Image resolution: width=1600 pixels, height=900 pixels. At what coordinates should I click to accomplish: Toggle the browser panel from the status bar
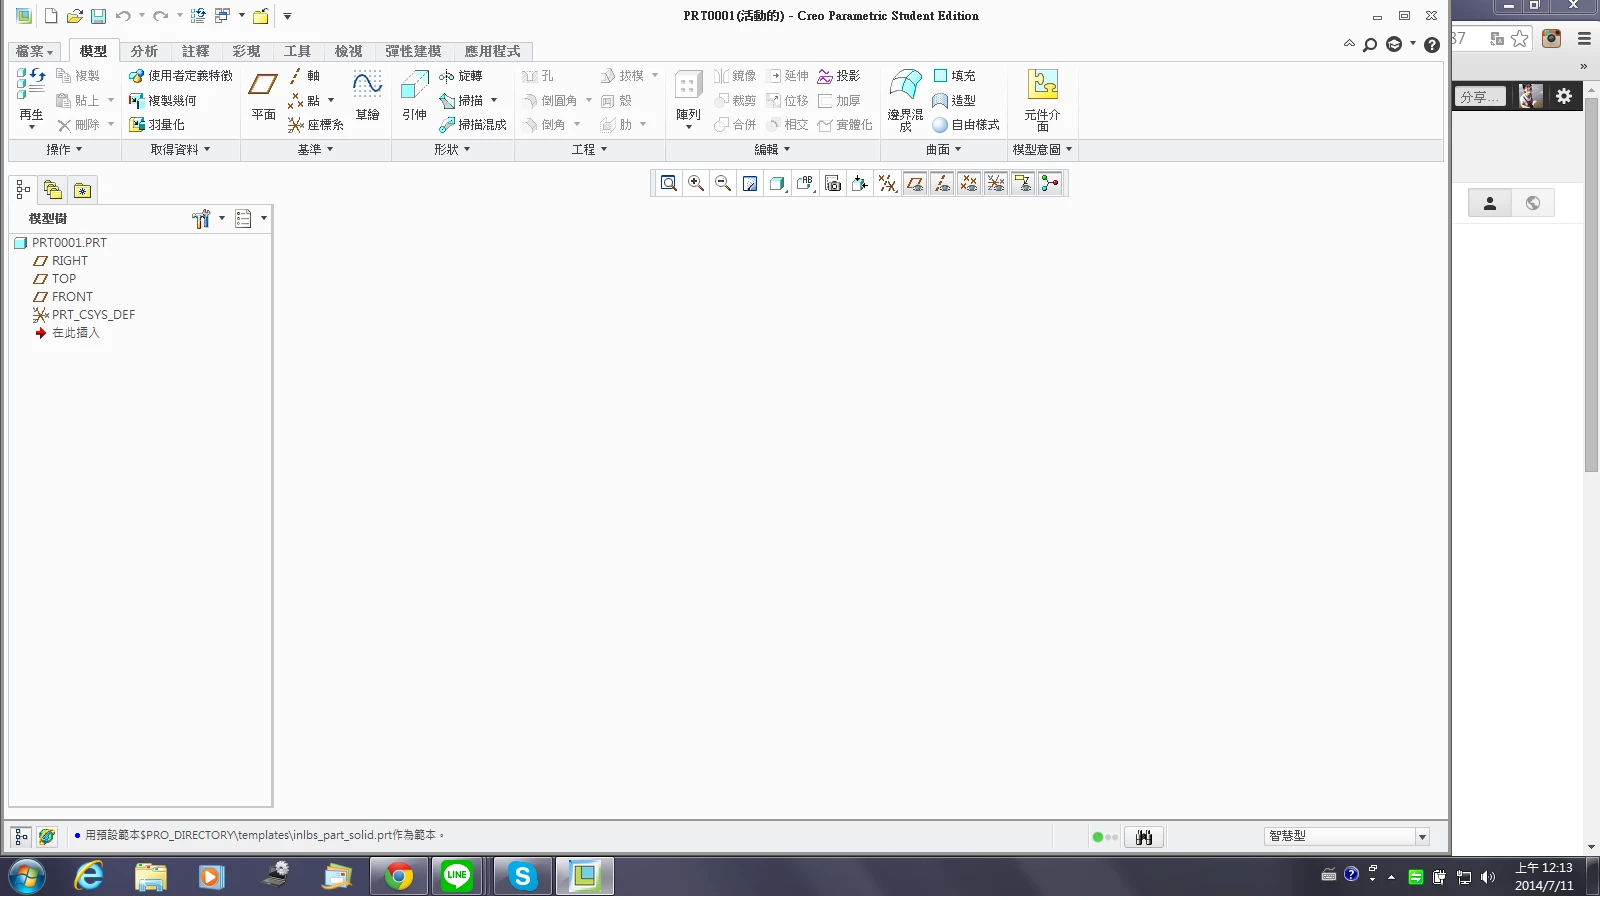(x=46, y=836)
